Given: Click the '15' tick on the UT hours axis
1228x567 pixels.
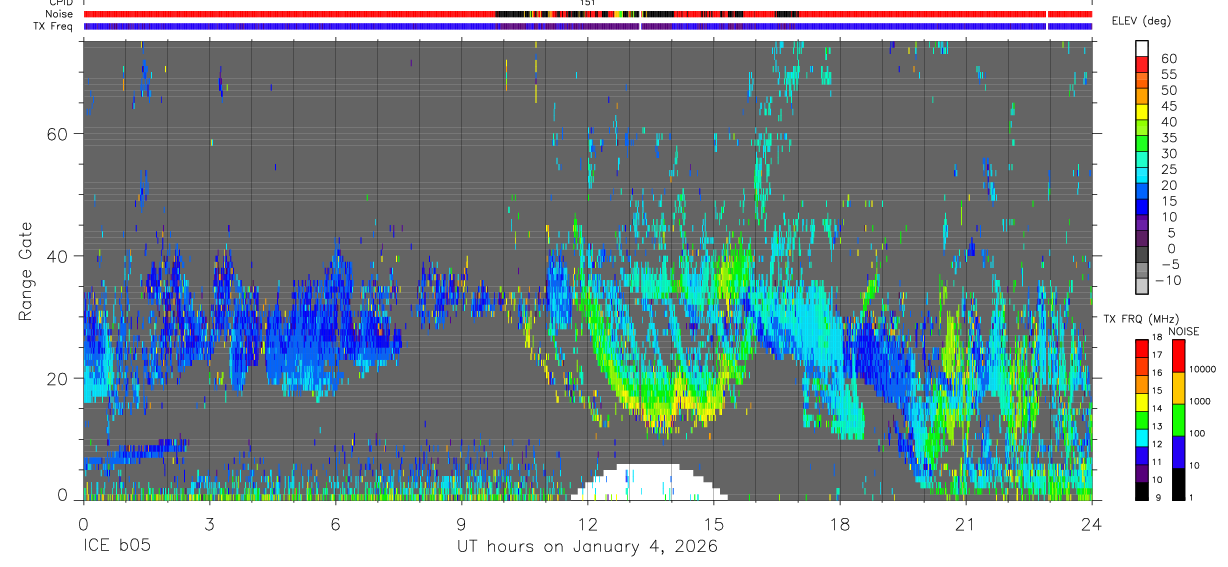Looking at the screenshot, I should pyautogui.click(x=714, y=523).
